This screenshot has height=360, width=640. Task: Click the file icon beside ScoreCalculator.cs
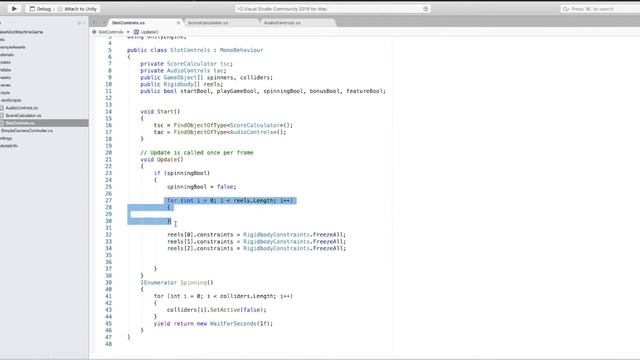[x=2, y=116]
